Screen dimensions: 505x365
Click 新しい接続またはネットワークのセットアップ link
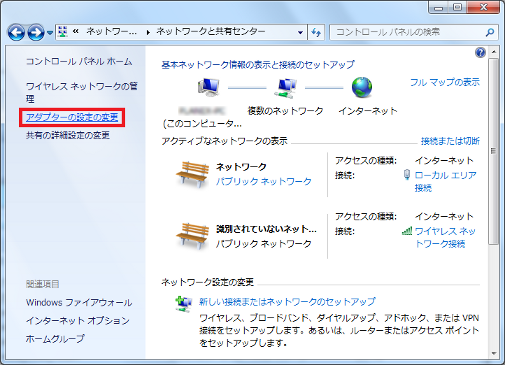coord(287,302)
